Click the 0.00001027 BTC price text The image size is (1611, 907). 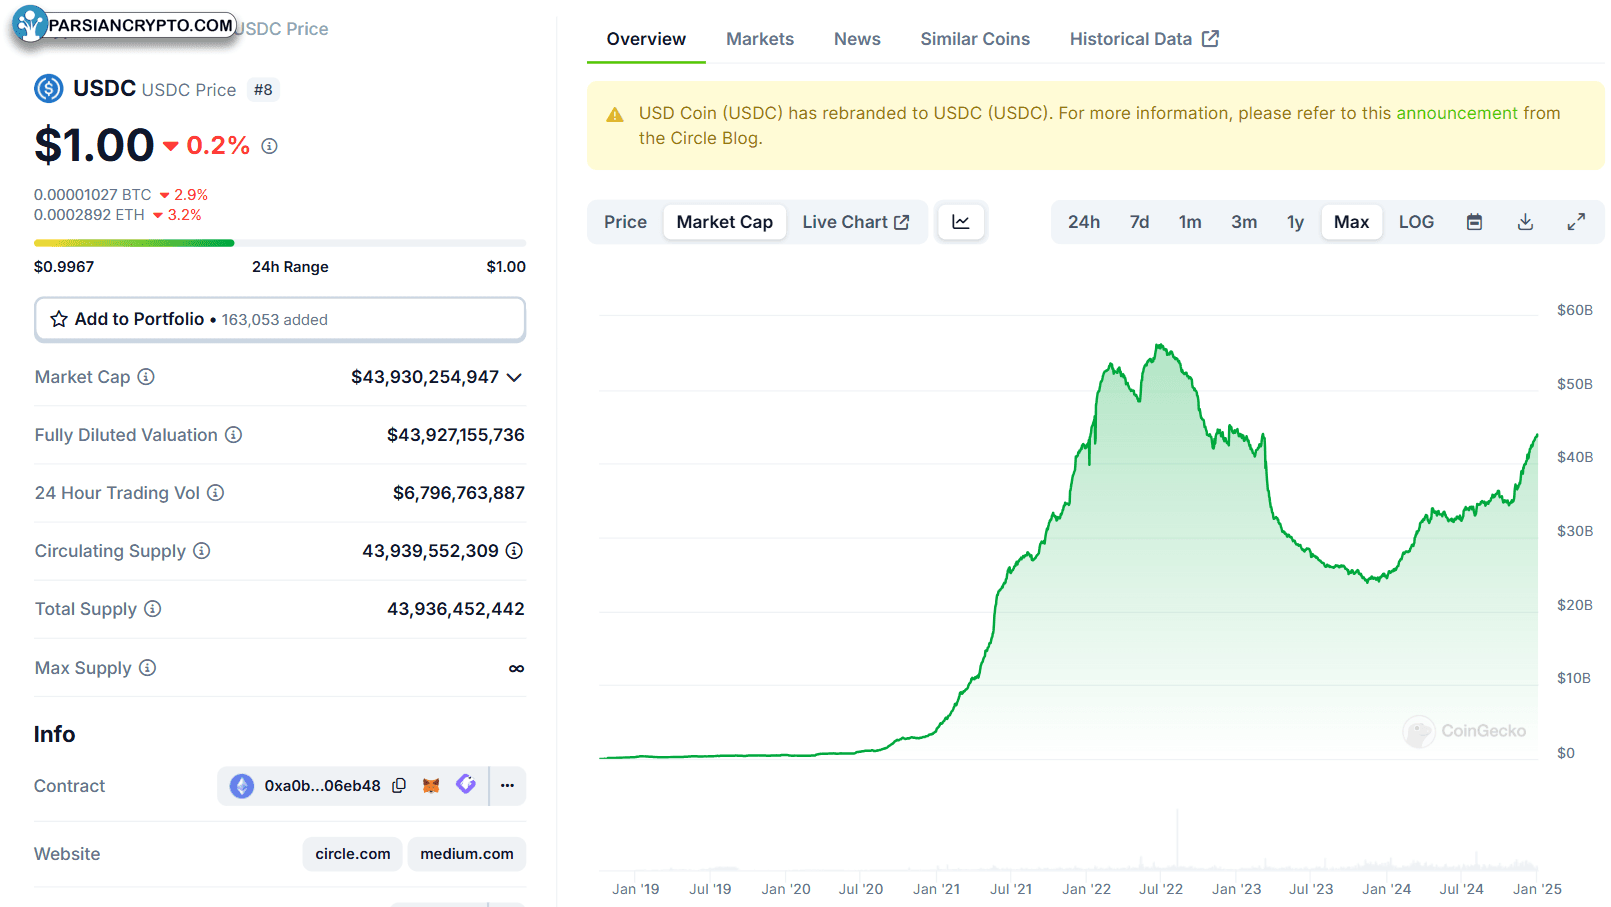pos(93,195)
